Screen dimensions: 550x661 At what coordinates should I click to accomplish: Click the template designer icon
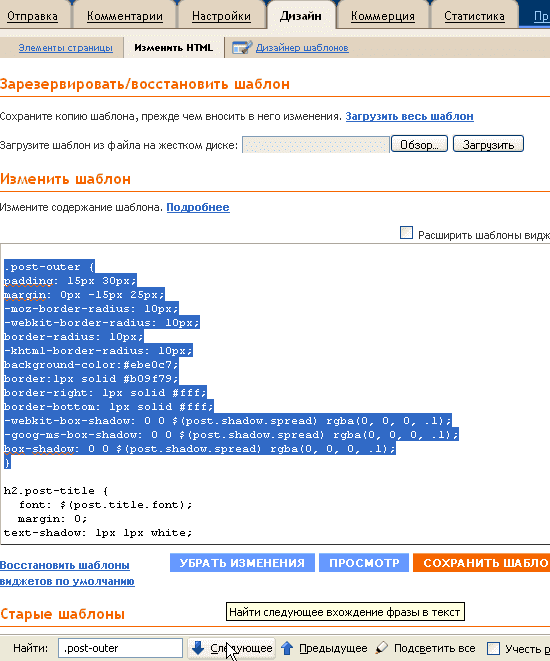pos(242,48)
